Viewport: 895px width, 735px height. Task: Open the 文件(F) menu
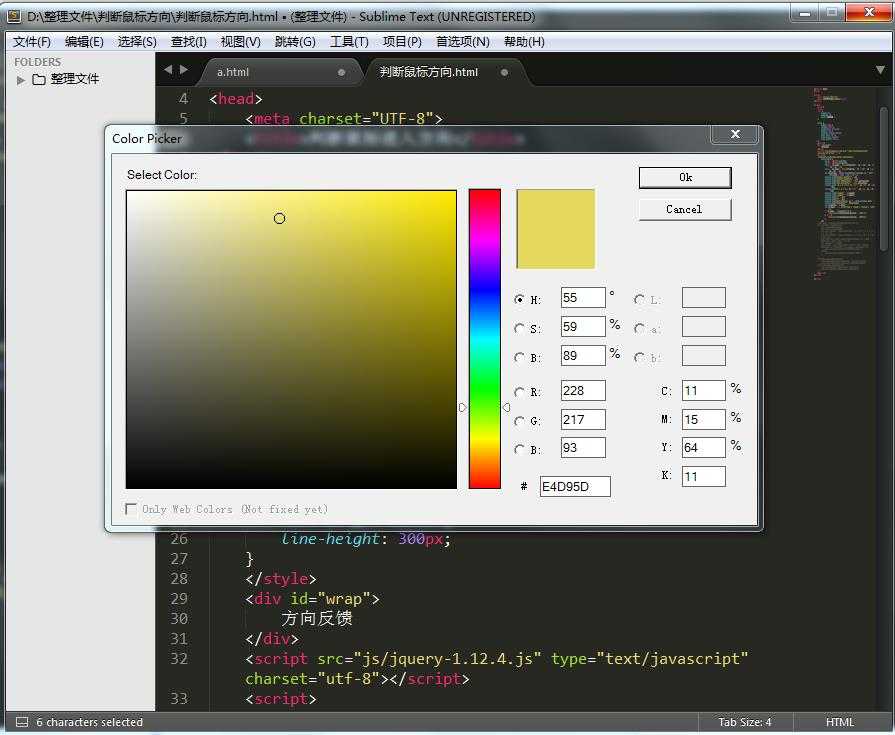coord(32,42)
